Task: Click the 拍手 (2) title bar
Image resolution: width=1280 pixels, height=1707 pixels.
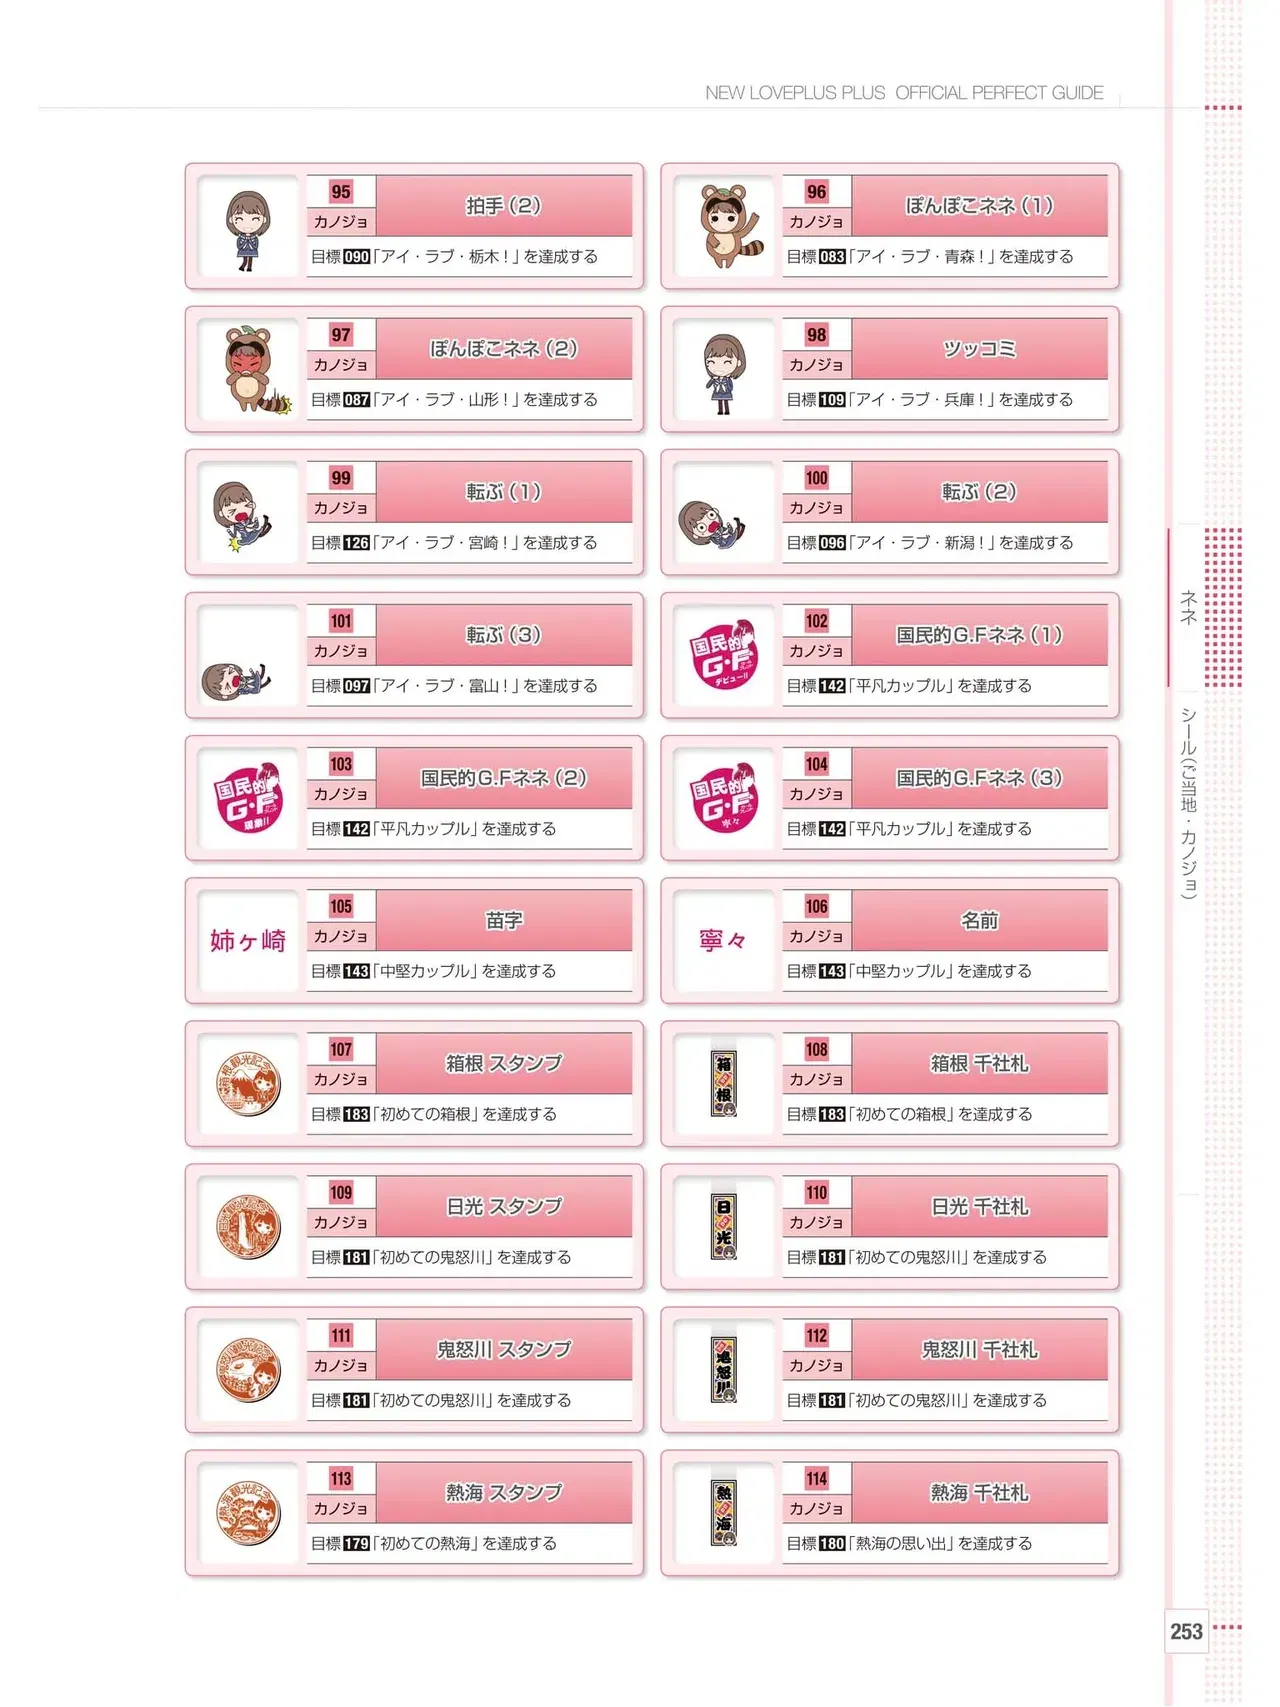Action: coord(504,206)
